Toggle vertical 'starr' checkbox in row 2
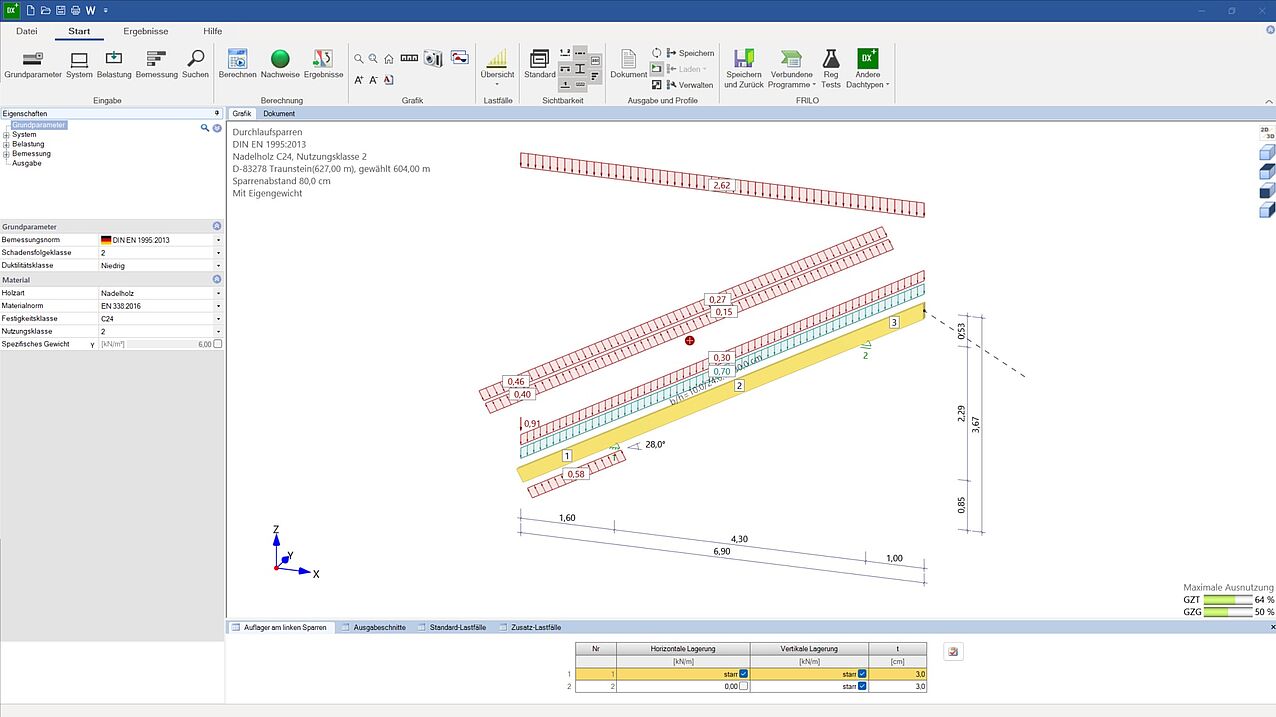The image size is (1276, 717). coord(862,686)
